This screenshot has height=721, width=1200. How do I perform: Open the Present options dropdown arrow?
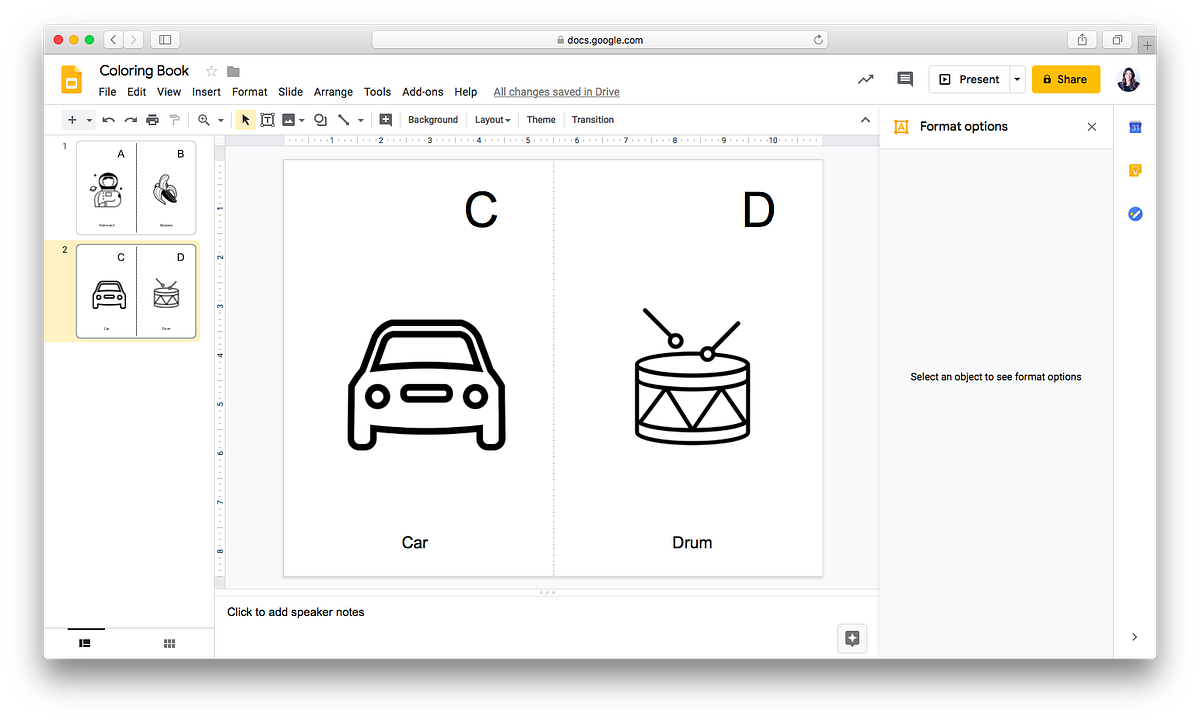pyautogui.click(x=1017, y=79)
